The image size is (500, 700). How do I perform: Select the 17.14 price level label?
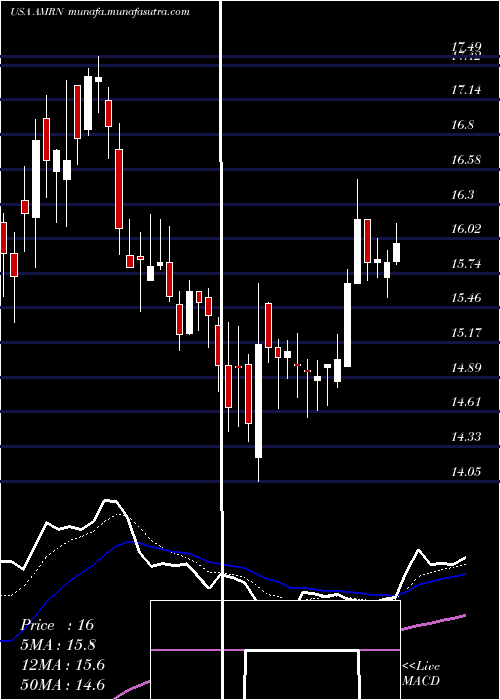[x=466, y=90]
